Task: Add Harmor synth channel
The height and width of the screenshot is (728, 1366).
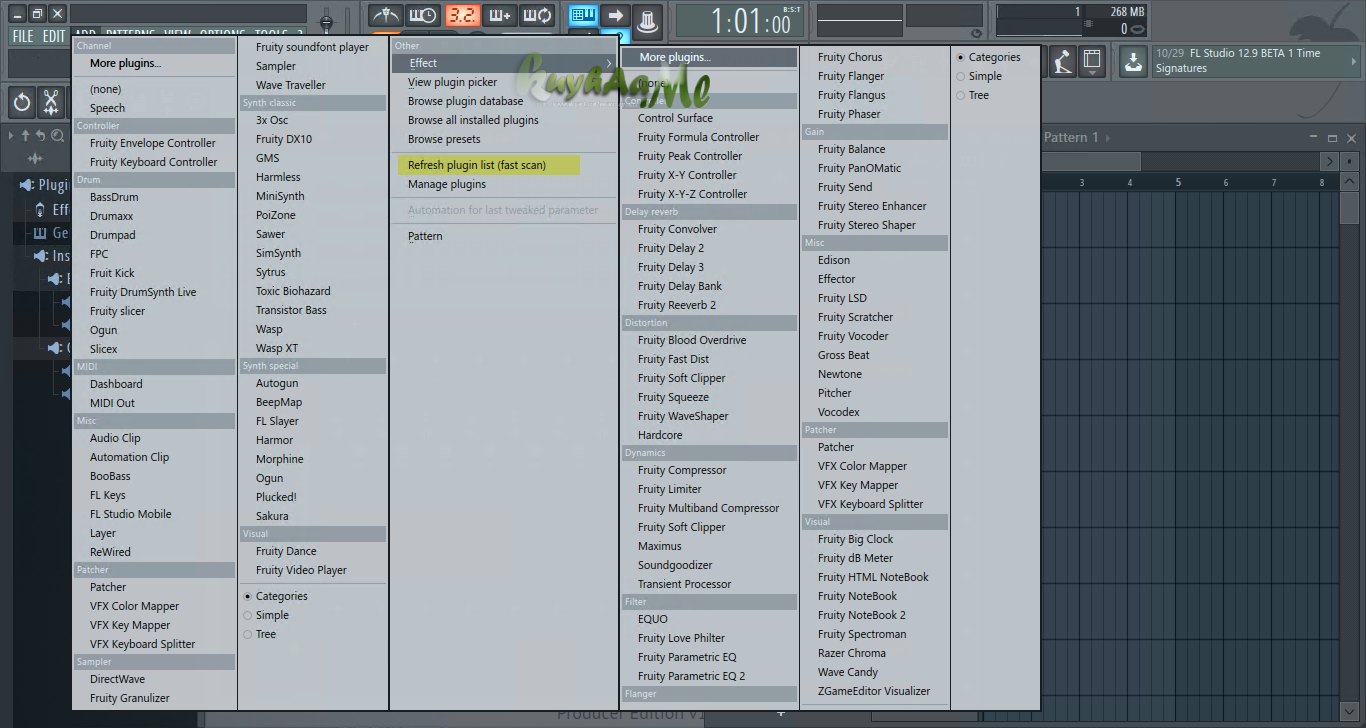Action: point(274,440)
